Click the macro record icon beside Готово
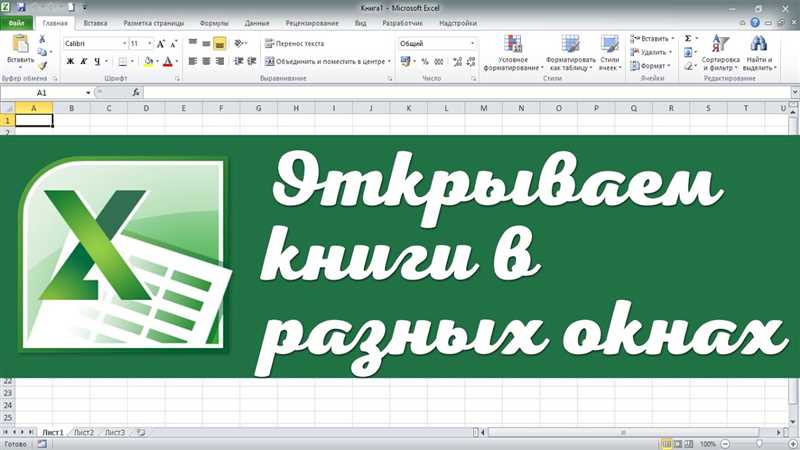 click(42, 444)
